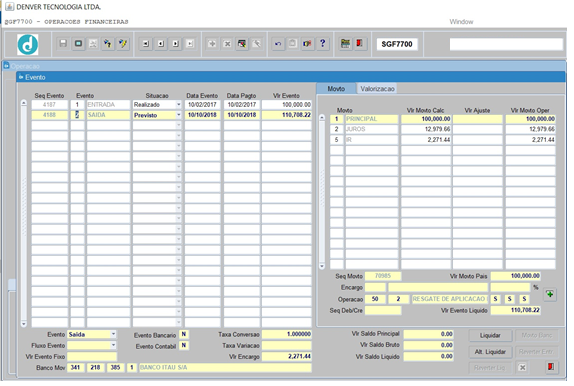Click the ENTRADA event cell
574x386 pixels.
108,105
